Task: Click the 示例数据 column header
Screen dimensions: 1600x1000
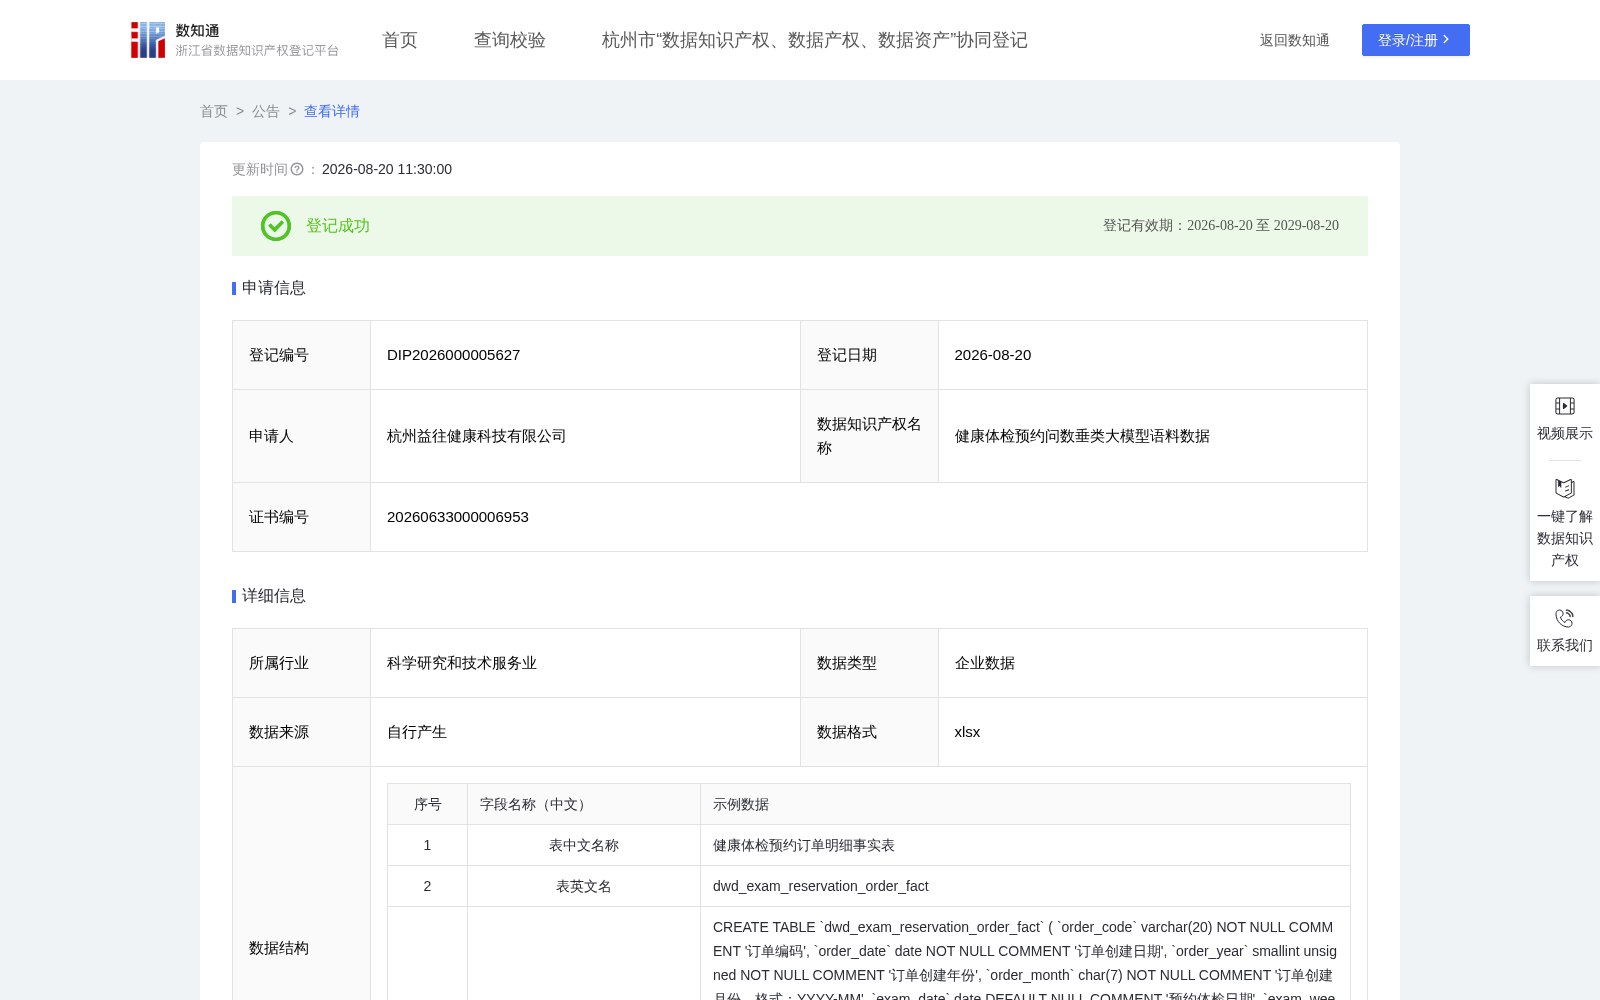Action: 1026,804
